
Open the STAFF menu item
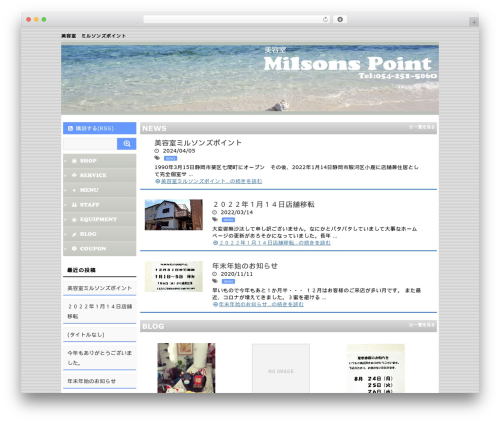pos(100,205)
